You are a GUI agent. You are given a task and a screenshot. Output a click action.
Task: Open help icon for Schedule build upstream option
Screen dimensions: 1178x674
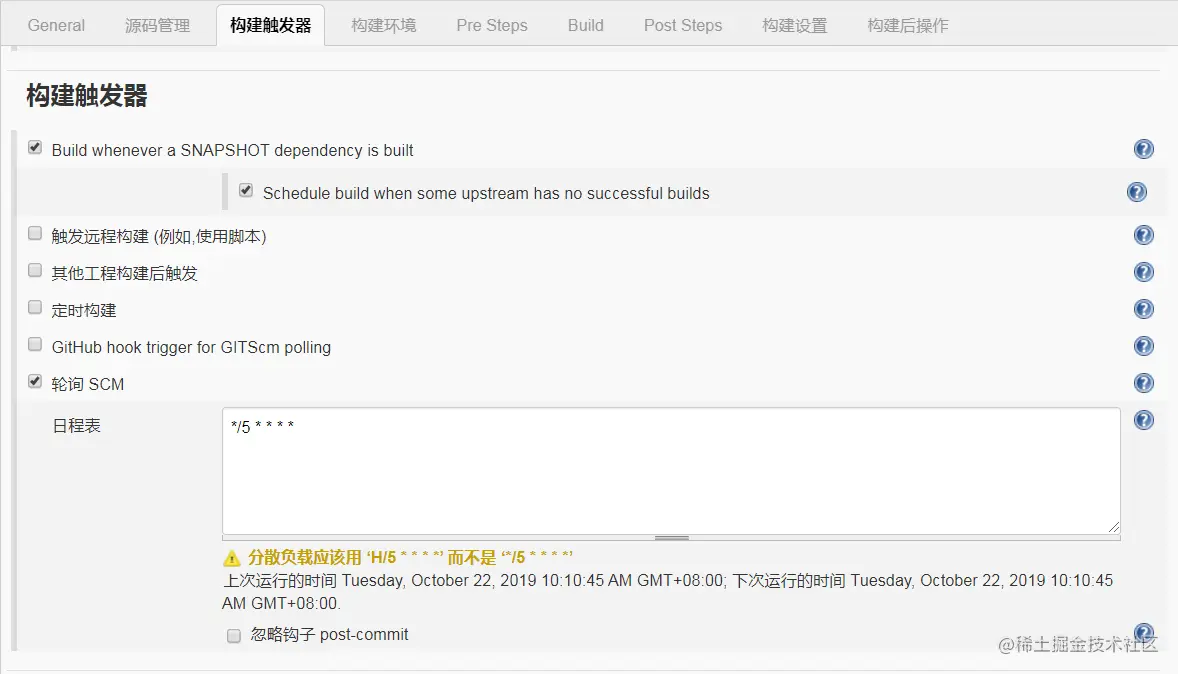point(1137,192)
